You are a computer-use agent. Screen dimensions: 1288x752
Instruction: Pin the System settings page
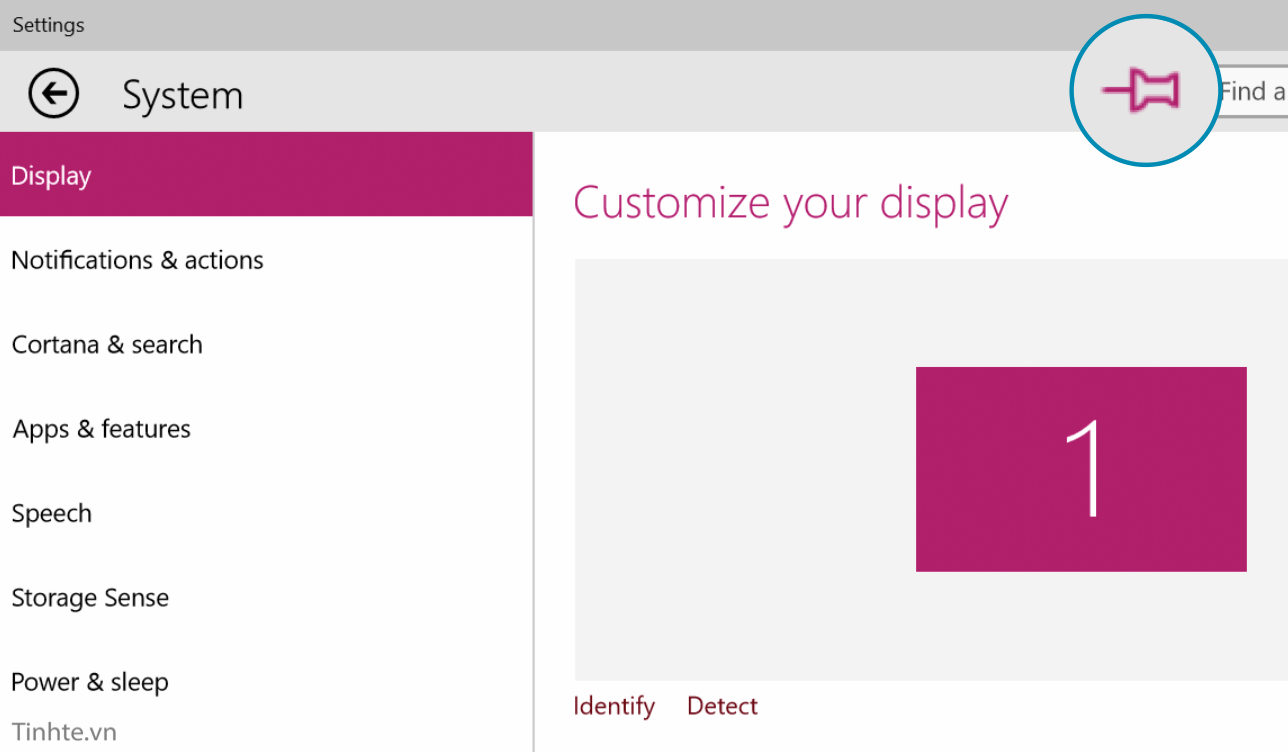tap(1142, 91)
